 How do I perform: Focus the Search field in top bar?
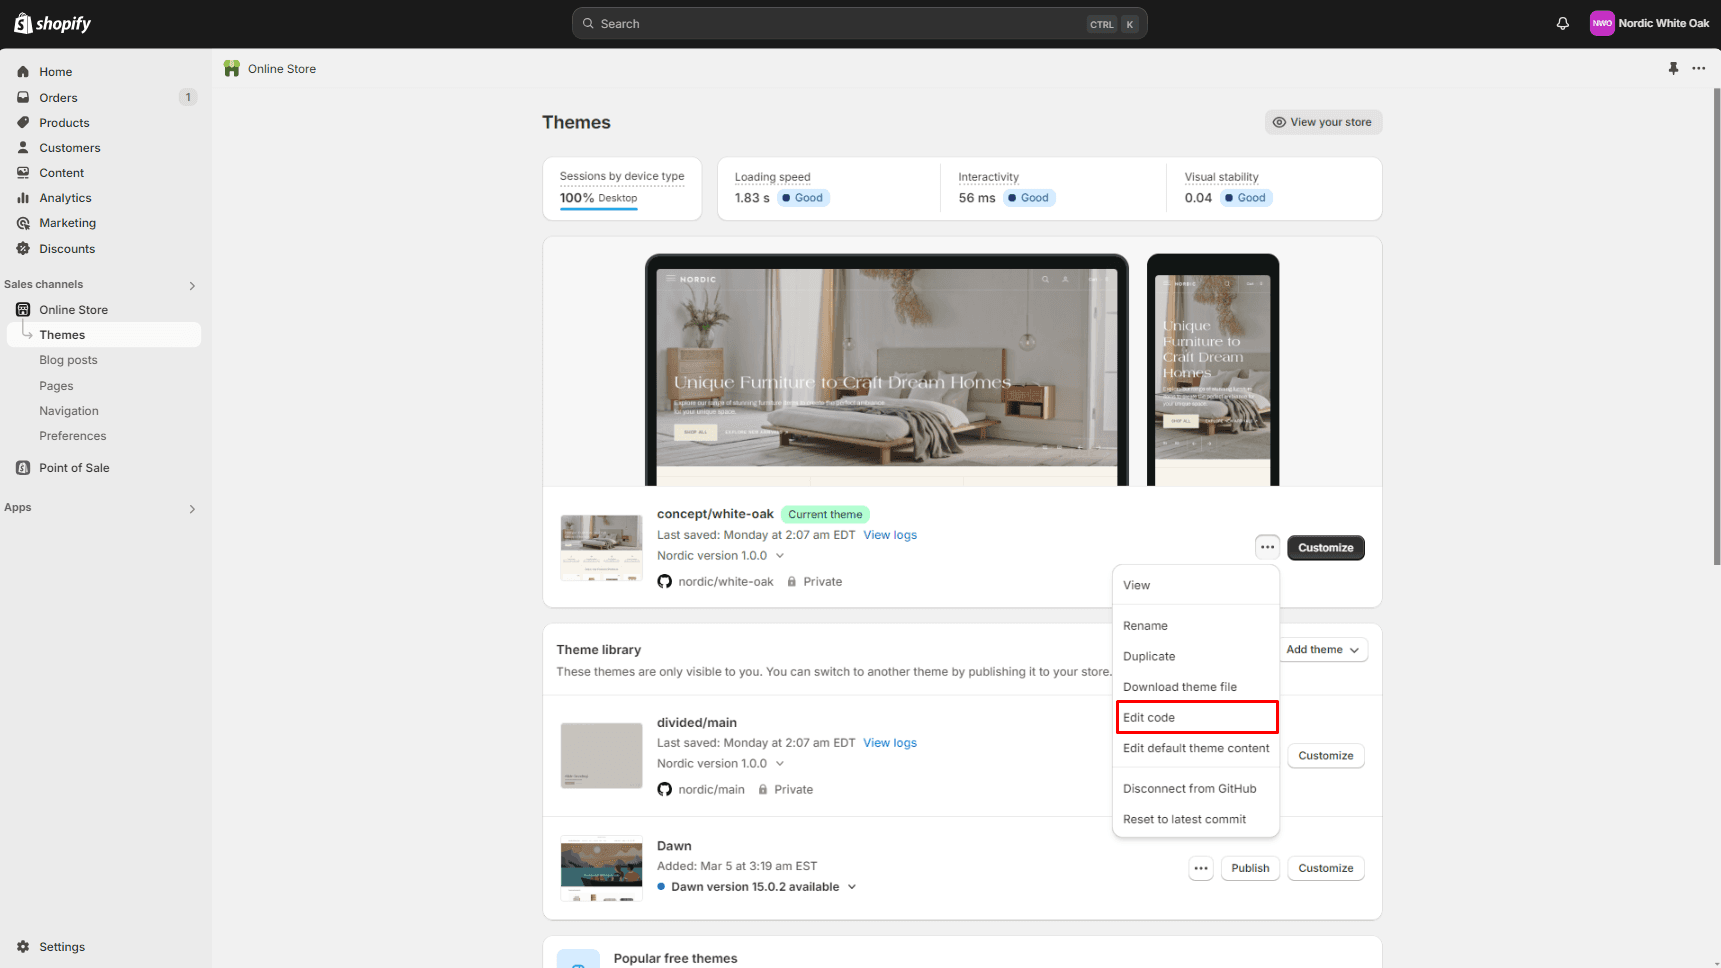(x=840, y=24)
